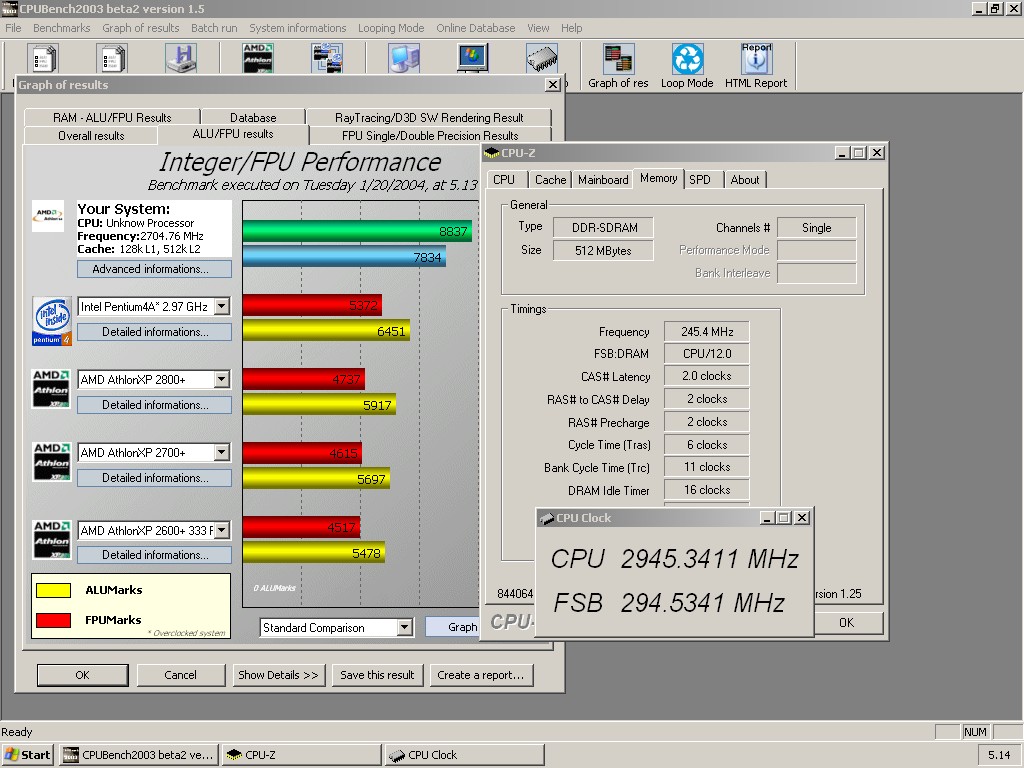Click Save this result button
This screenshot has height=768, width=1024.
(377, 675)
